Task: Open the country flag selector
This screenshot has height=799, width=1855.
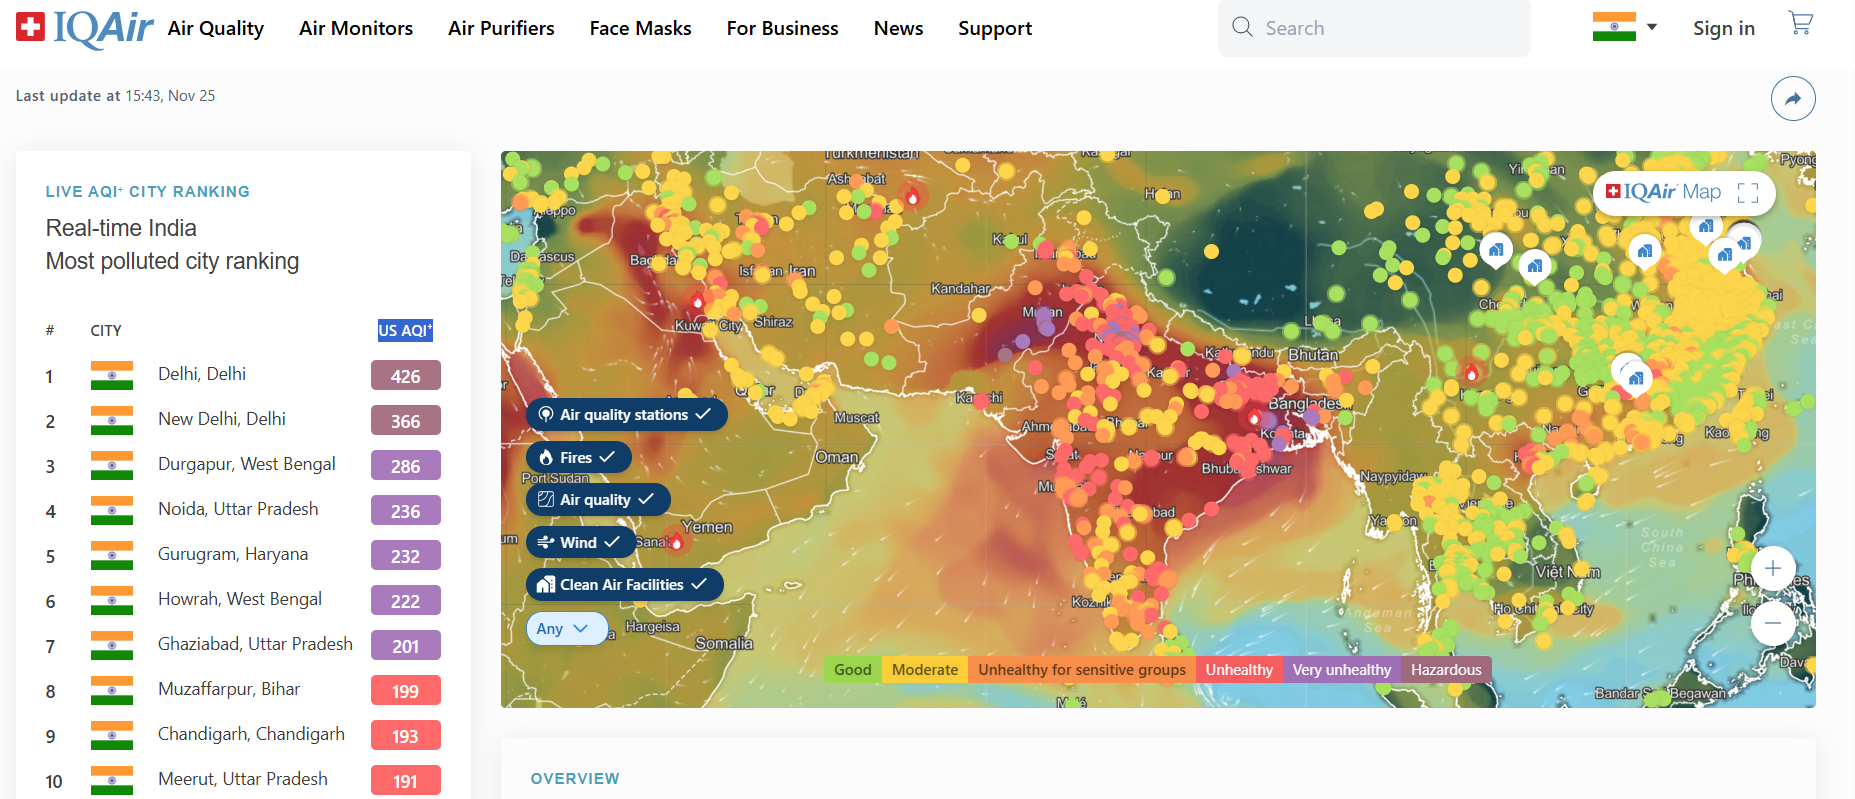Action: (x=1625, y=27)
